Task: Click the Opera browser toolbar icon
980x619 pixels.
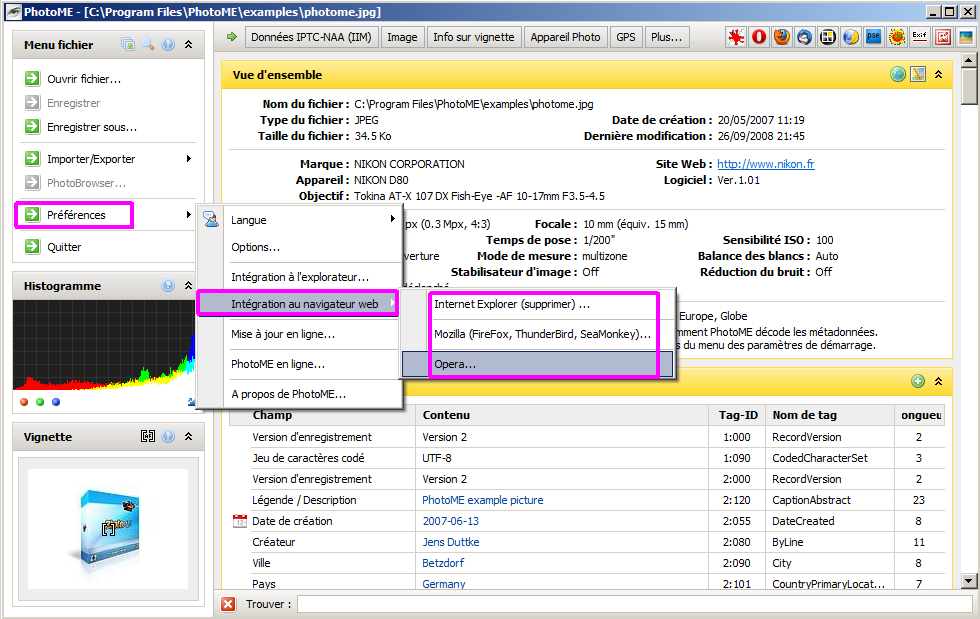Action: (x=759, y=38)
